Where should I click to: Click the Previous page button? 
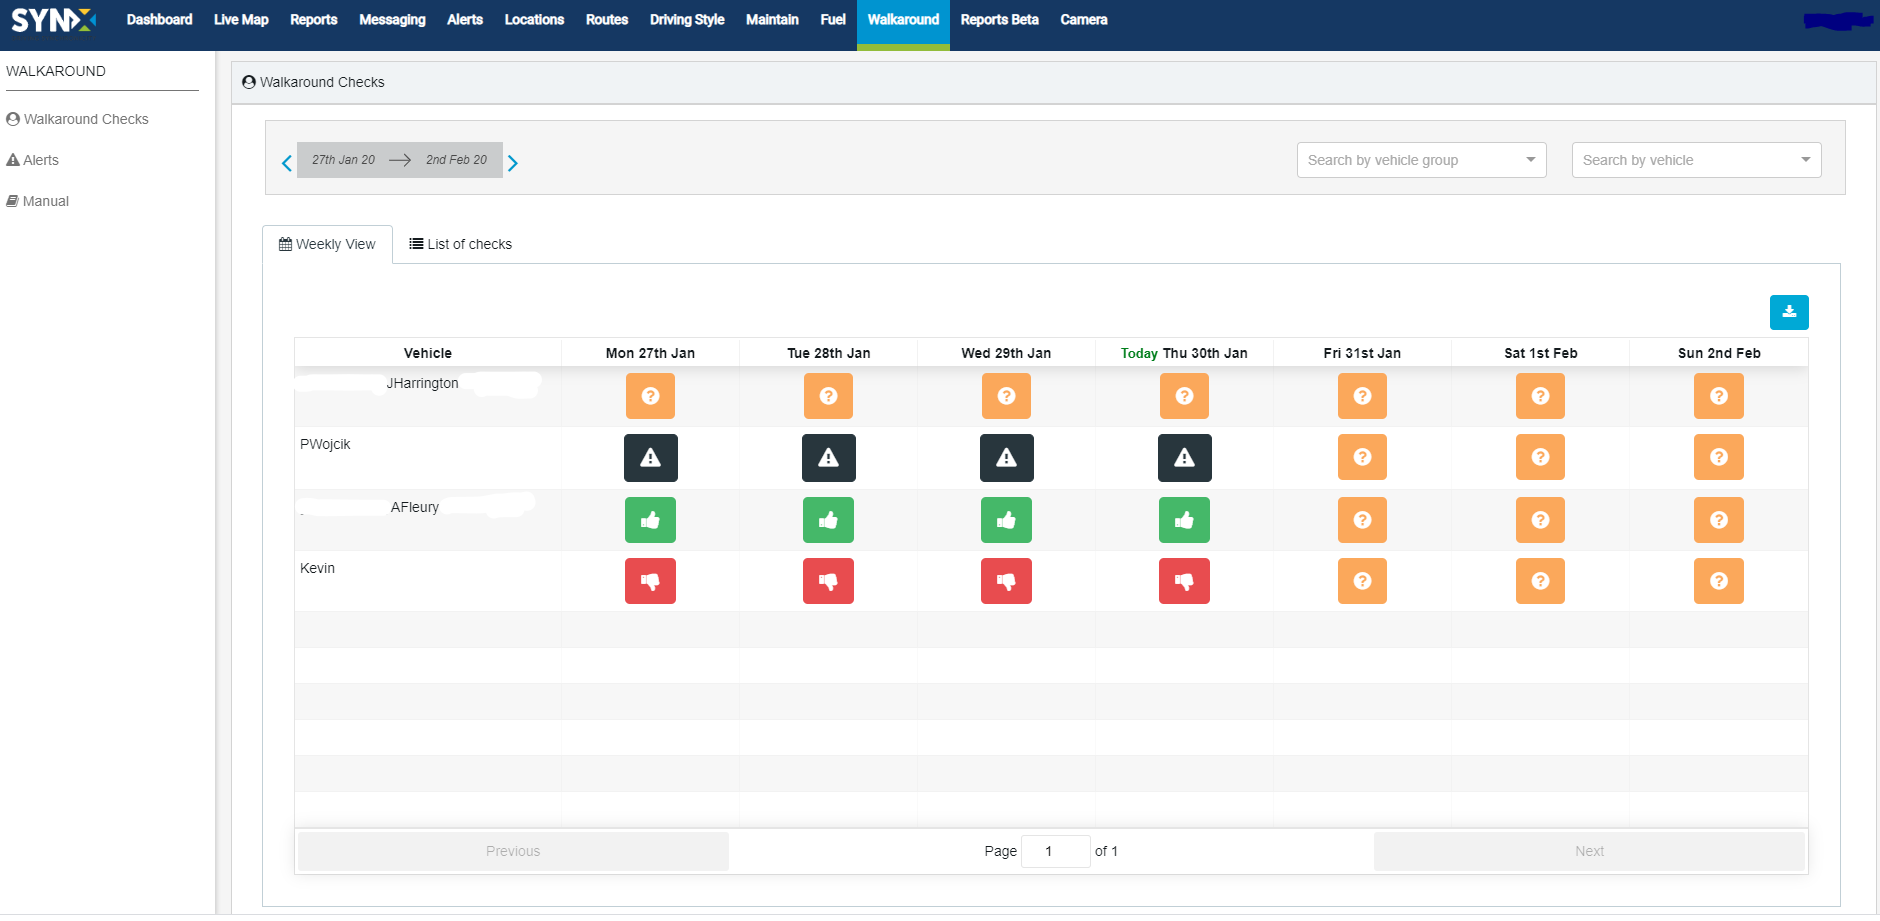click(513, 851)
